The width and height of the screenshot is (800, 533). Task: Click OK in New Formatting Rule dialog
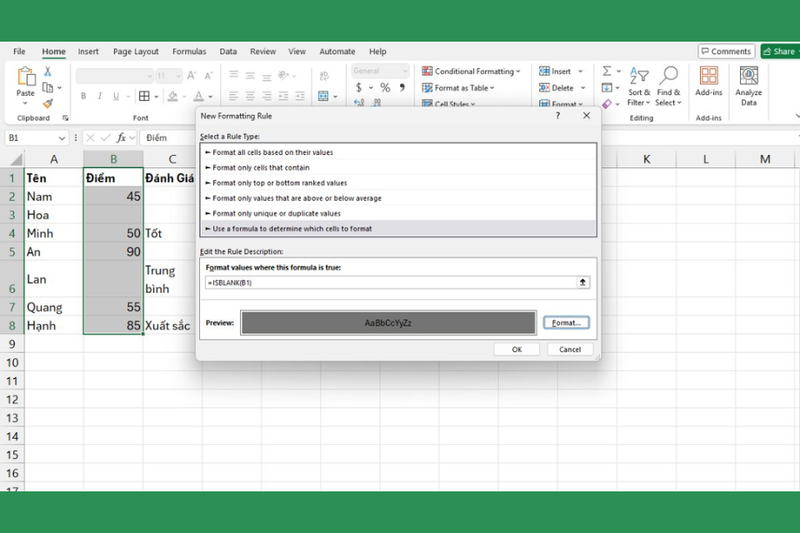click(517, 349)
